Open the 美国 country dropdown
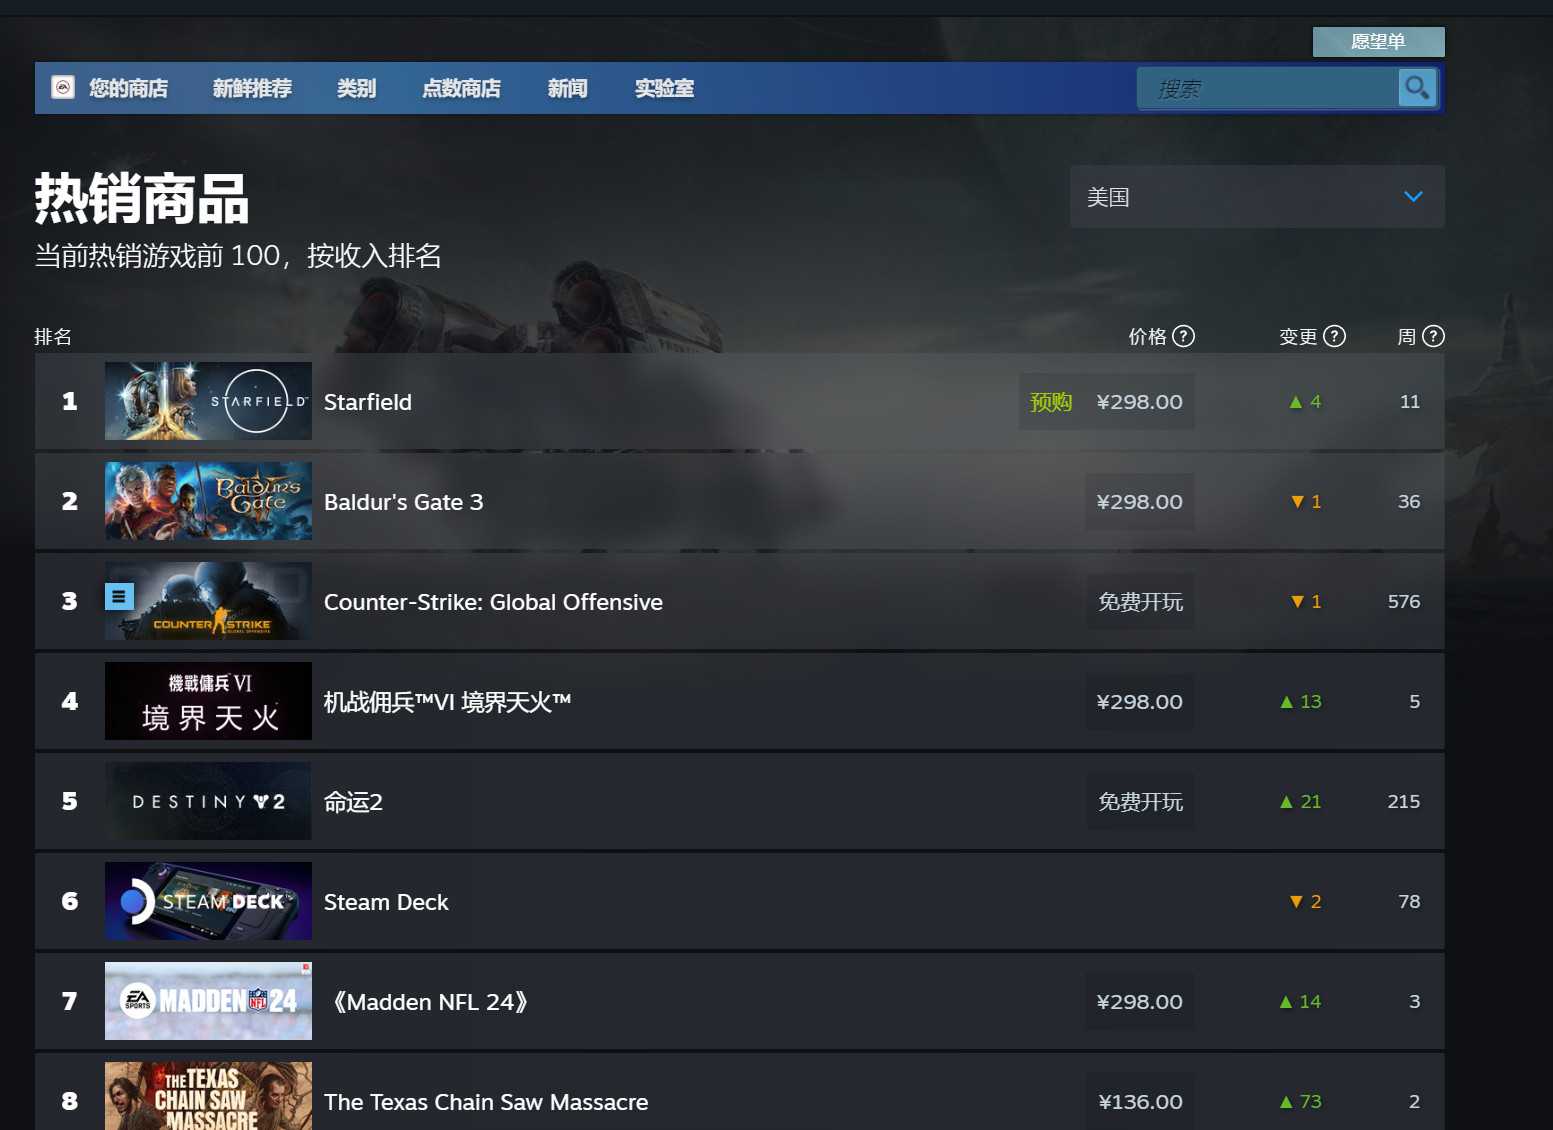 (x=1257, y=197)
